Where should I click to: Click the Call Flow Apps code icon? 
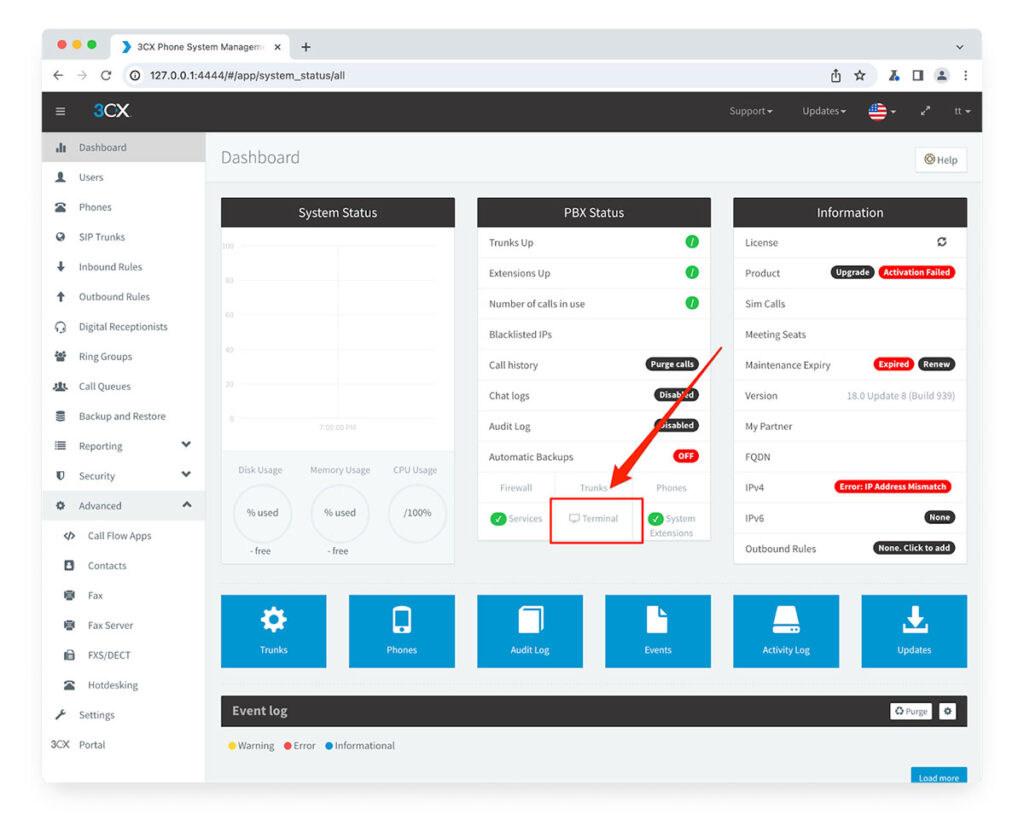pos(69,536)
